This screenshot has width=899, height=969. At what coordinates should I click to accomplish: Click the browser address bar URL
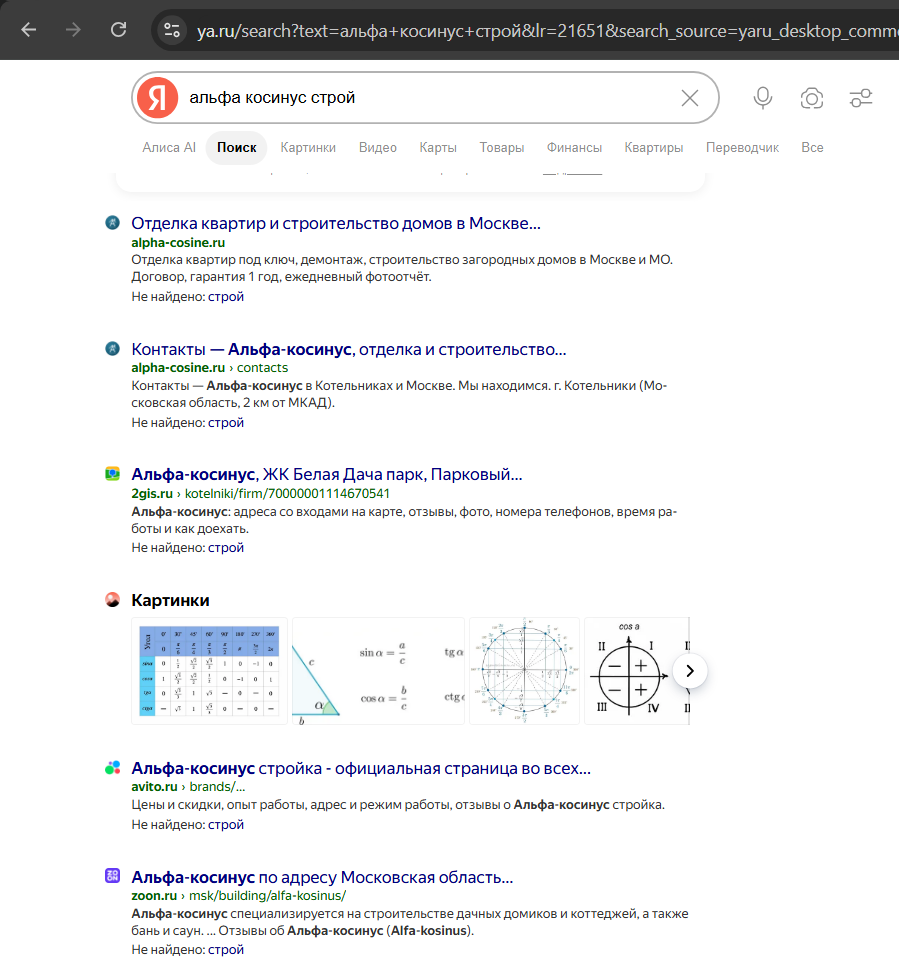(547, 30)
